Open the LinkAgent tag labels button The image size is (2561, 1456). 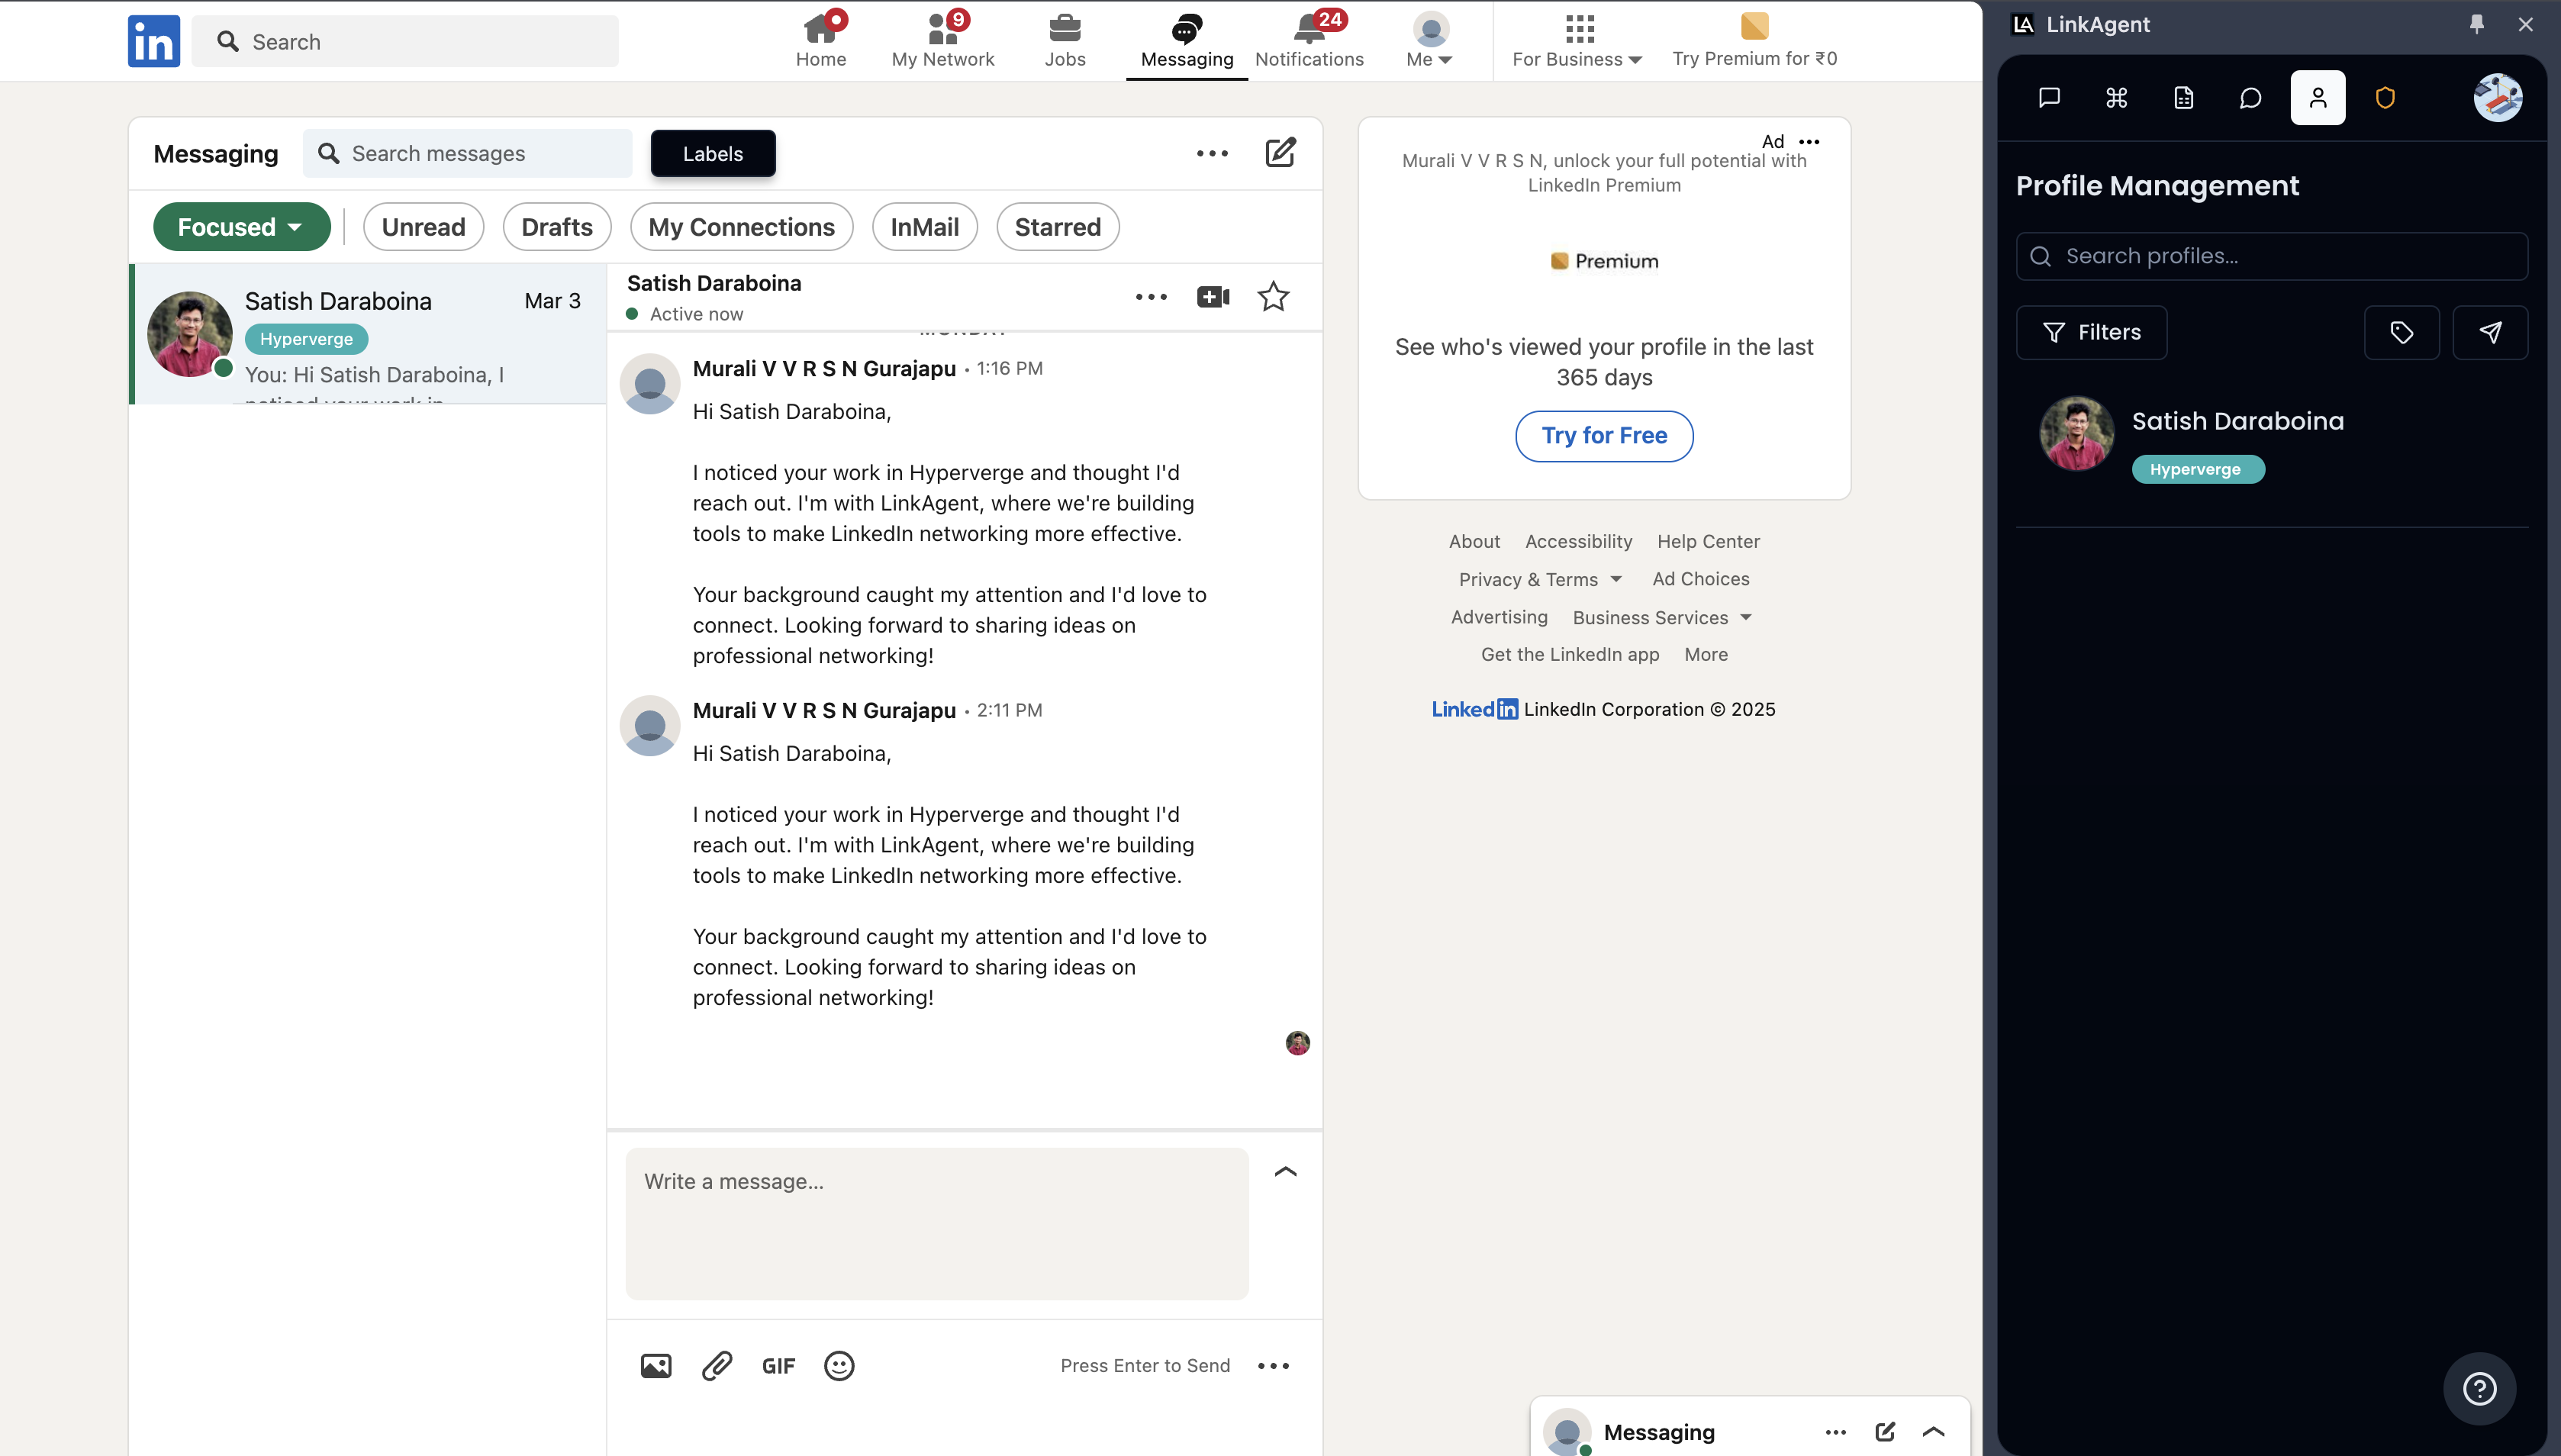point(2402,332)
